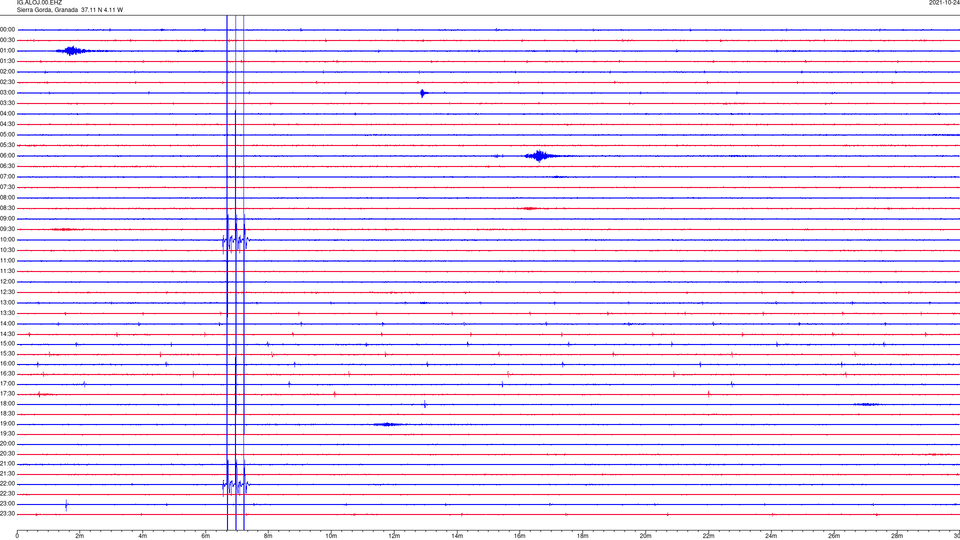Click the 18:00 time label

coord(7,403)
